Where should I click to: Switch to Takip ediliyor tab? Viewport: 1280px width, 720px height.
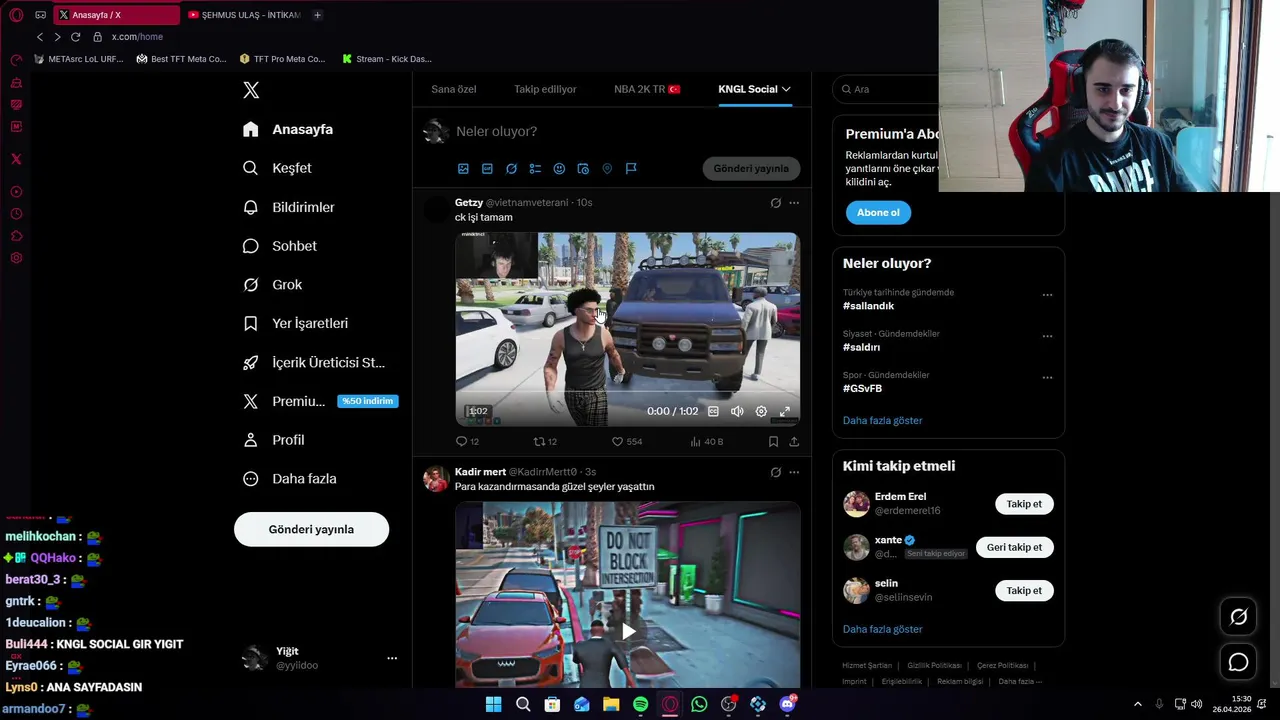pos(545,89)
